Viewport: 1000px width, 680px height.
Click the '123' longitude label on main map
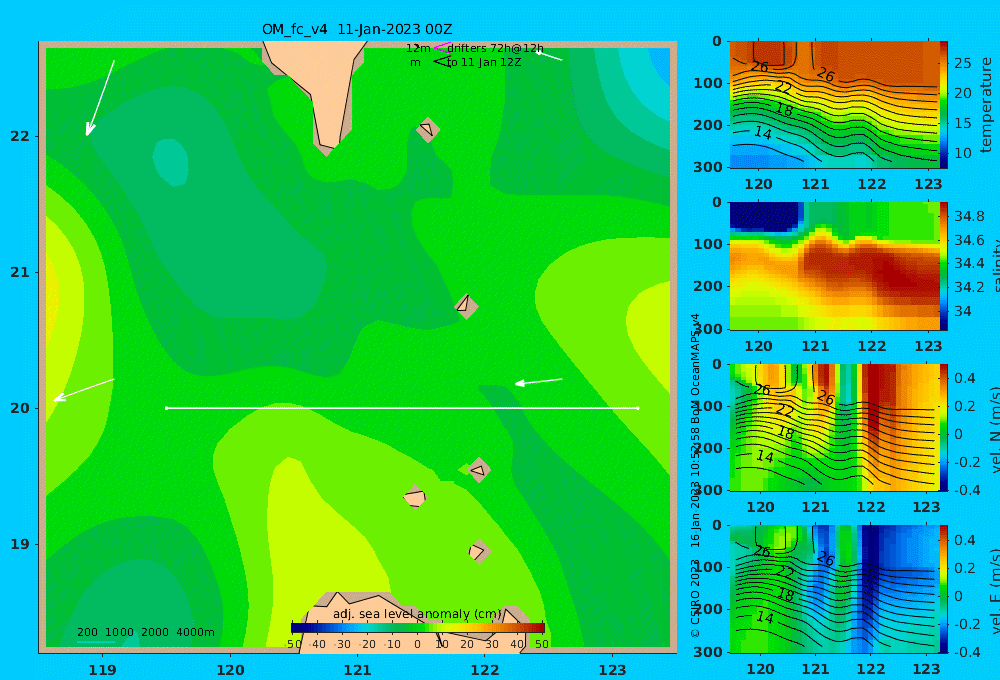tap(612, 670)
